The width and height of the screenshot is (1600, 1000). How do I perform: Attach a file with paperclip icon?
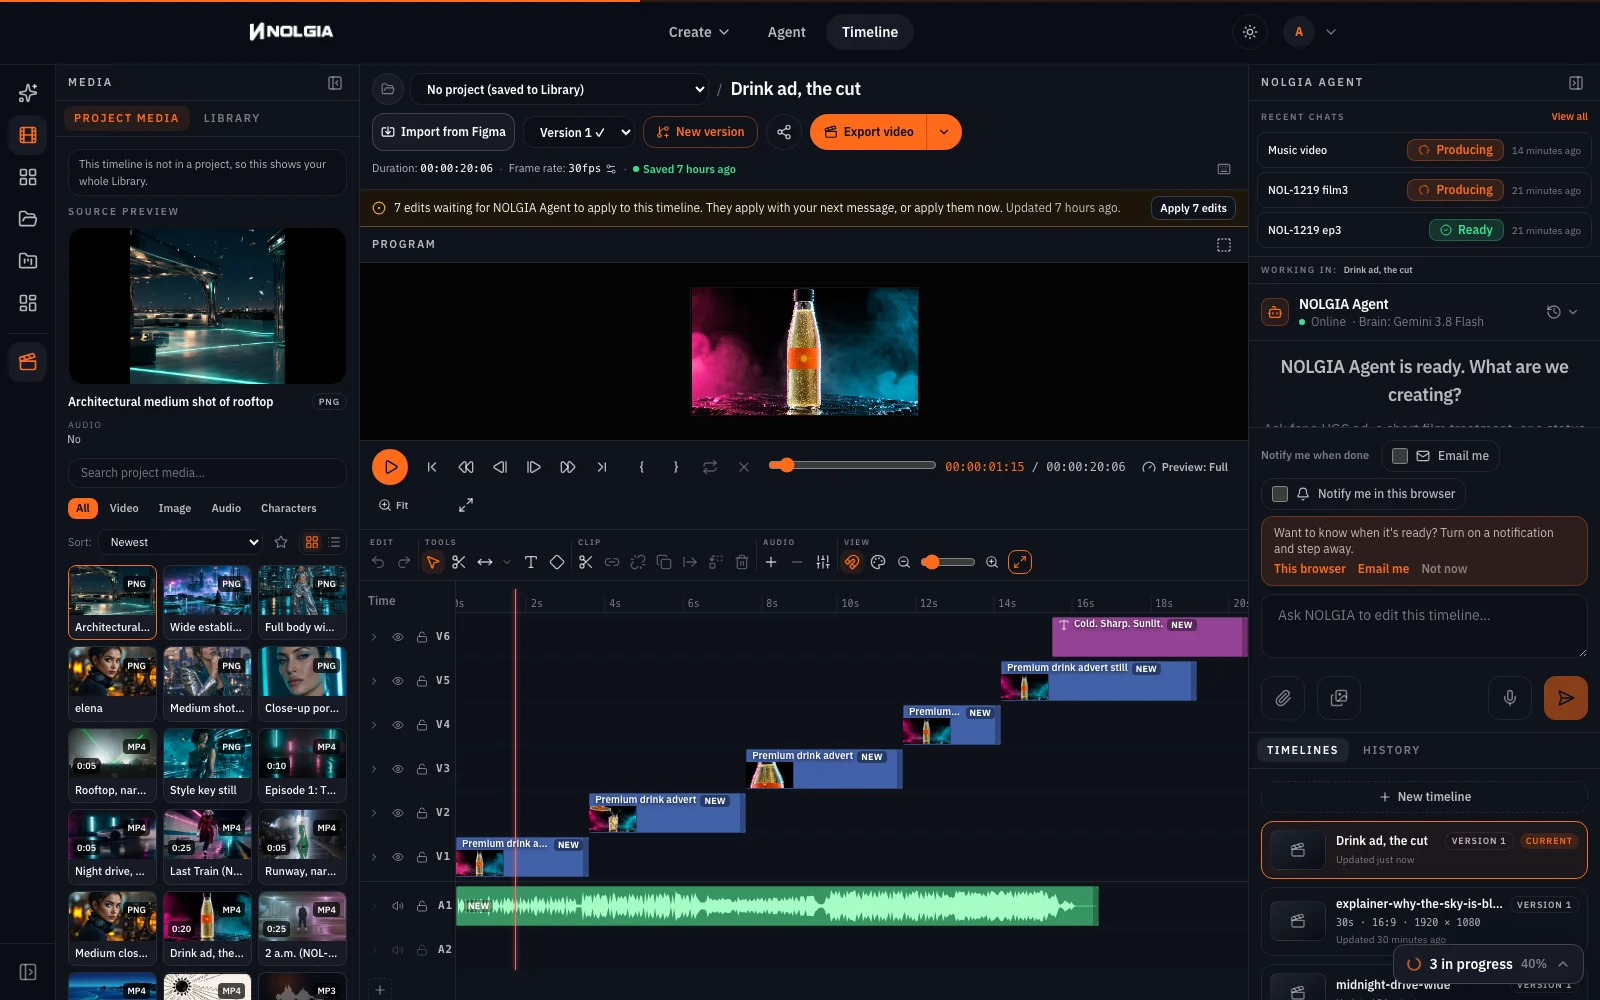(1283, 698)
